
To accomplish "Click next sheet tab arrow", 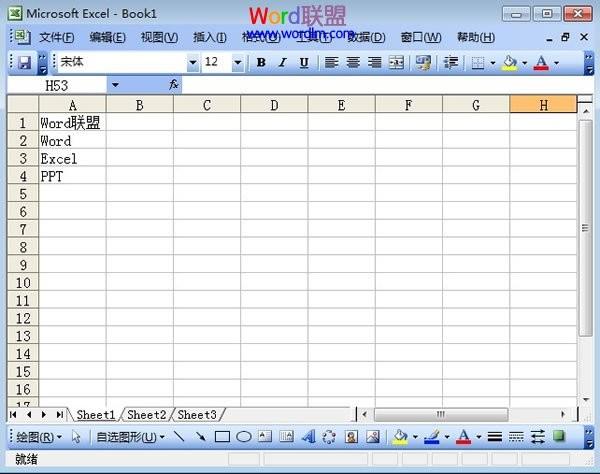I will [44, 415].
